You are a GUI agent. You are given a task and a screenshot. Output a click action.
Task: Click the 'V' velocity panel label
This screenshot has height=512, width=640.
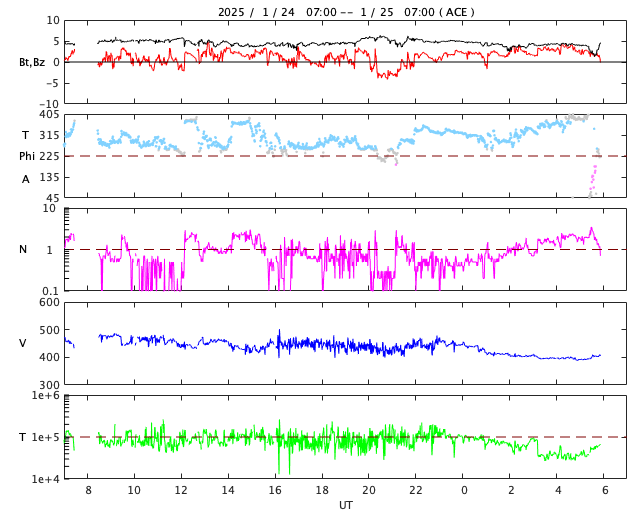coord(23,343)
